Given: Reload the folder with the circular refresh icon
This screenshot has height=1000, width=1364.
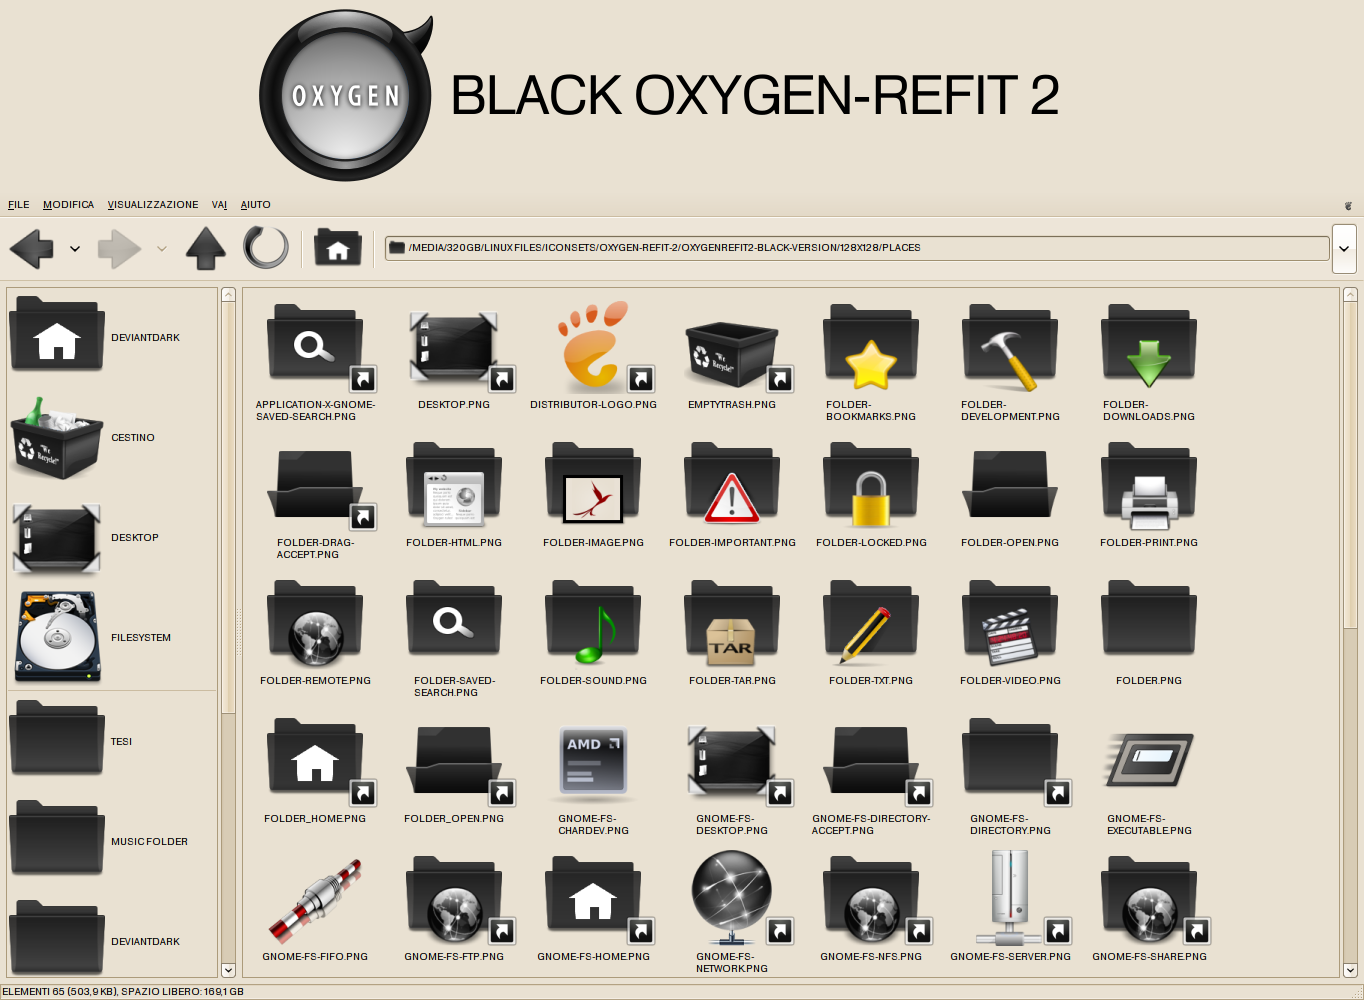Looking at the screenshot, I should pyautogui.click(x=266, y=247).
